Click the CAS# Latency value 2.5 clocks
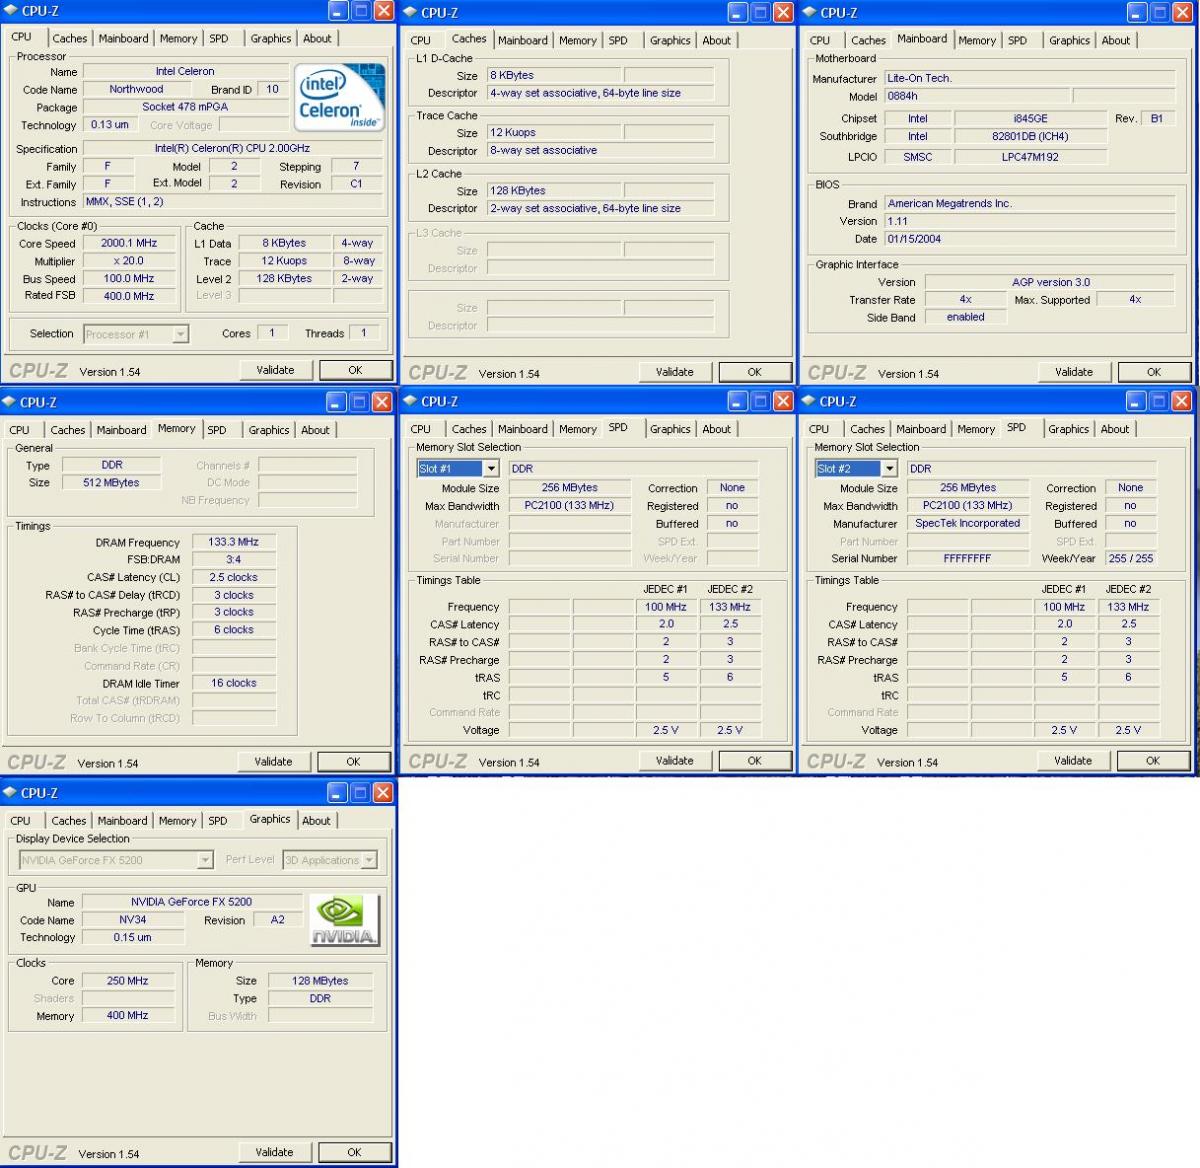The height and width of the screenshot is (1168, 1200). pos(233,577)
